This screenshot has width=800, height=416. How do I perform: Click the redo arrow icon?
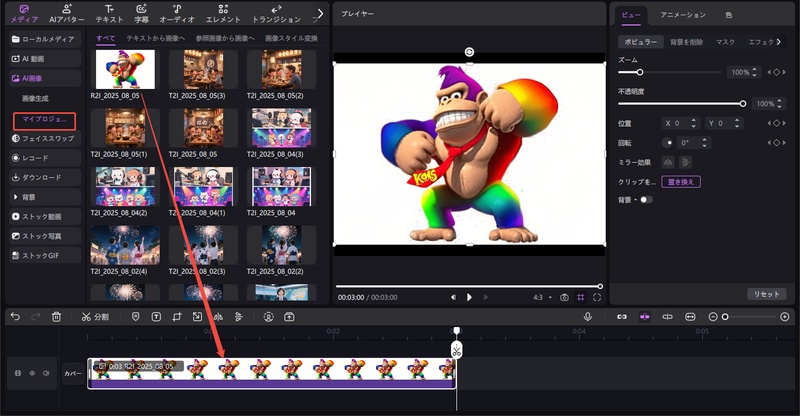(x=35, y=317)
